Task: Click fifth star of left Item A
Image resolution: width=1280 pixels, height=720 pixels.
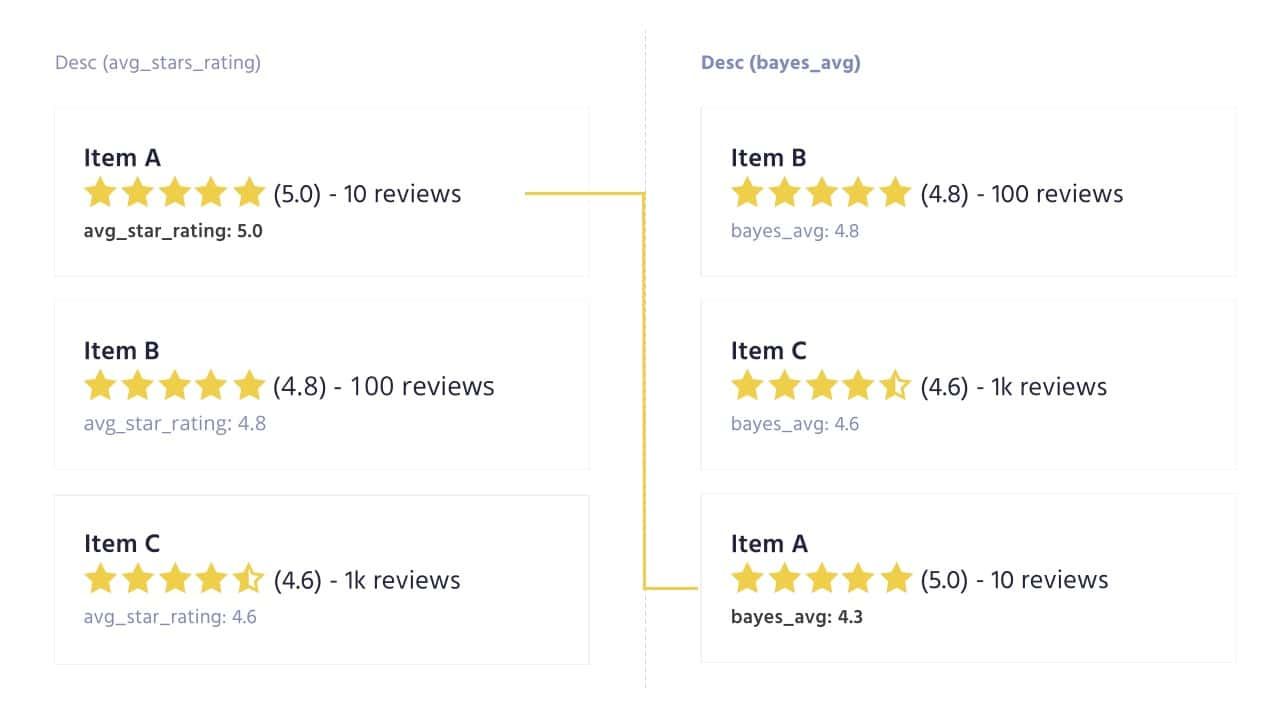Action: pos(248,192)
